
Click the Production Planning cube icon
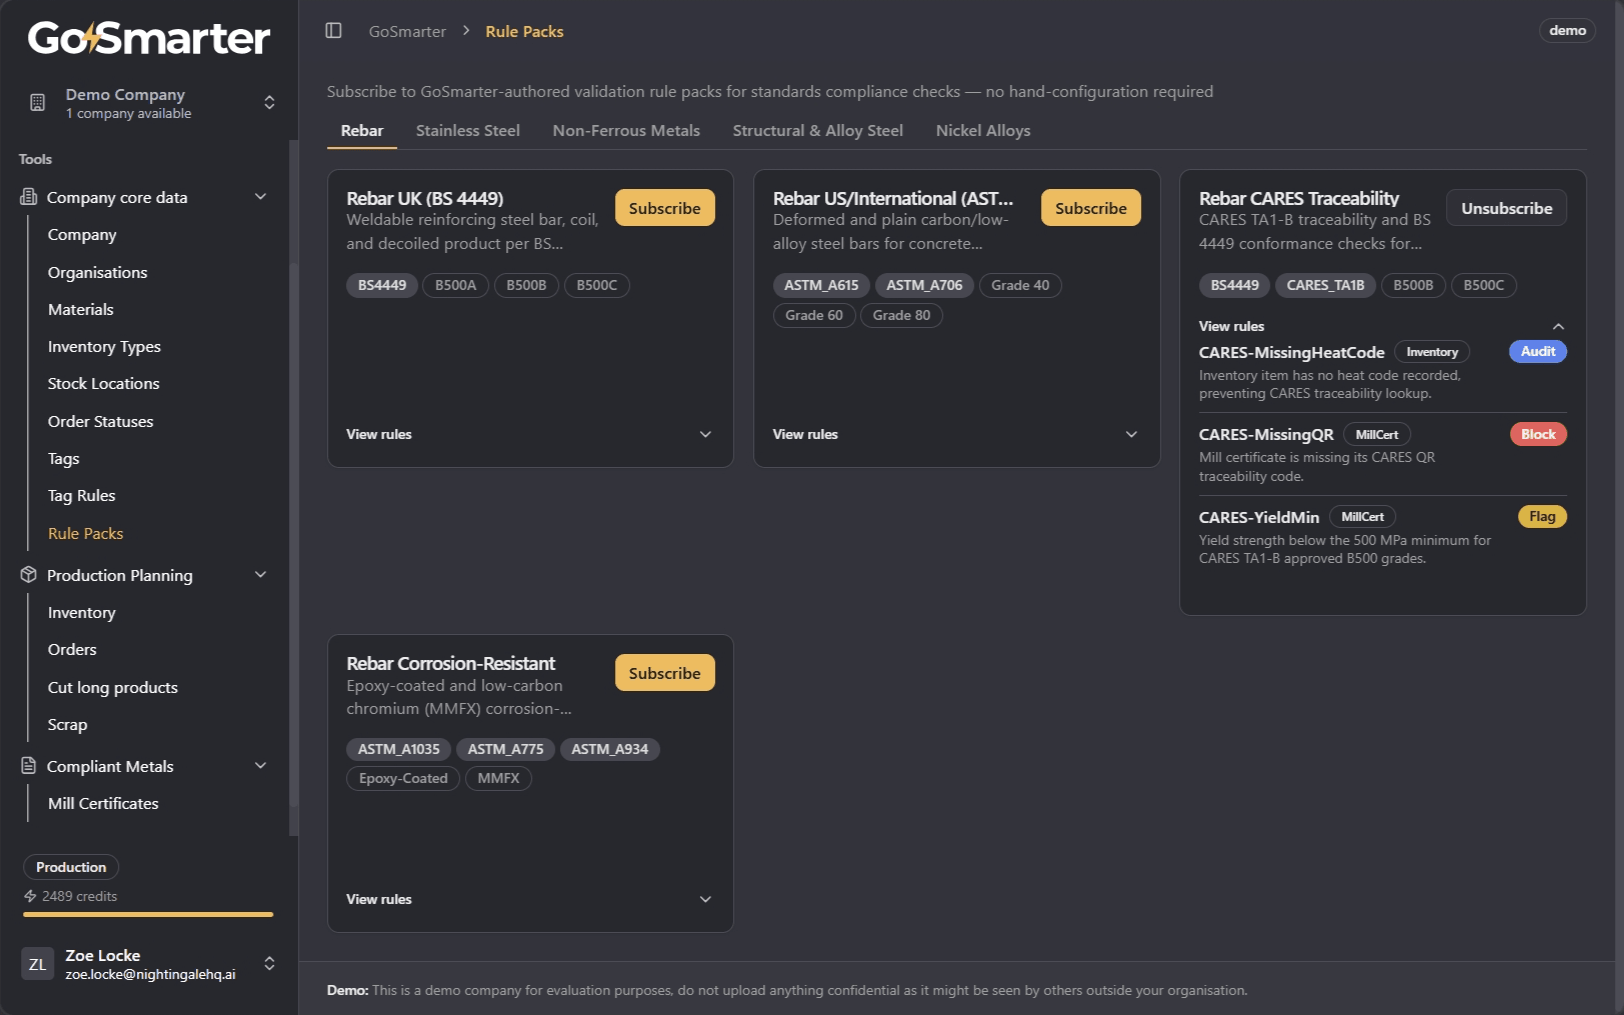[x=29, y=575]
